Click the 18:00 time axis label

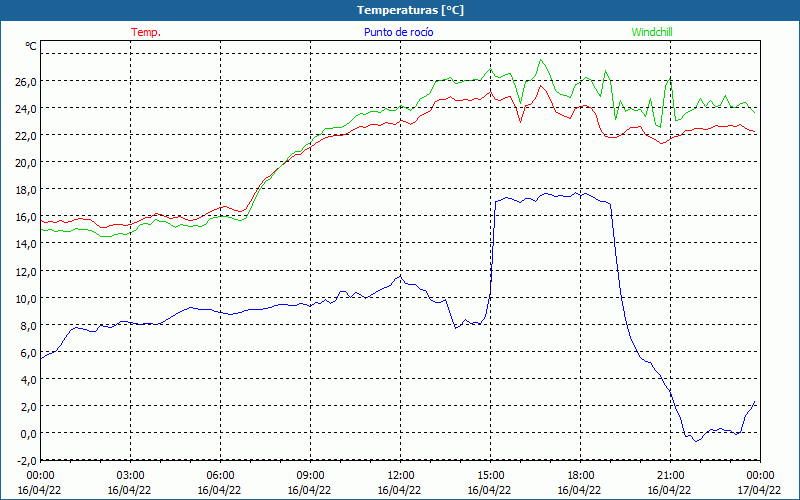point(580,476)
